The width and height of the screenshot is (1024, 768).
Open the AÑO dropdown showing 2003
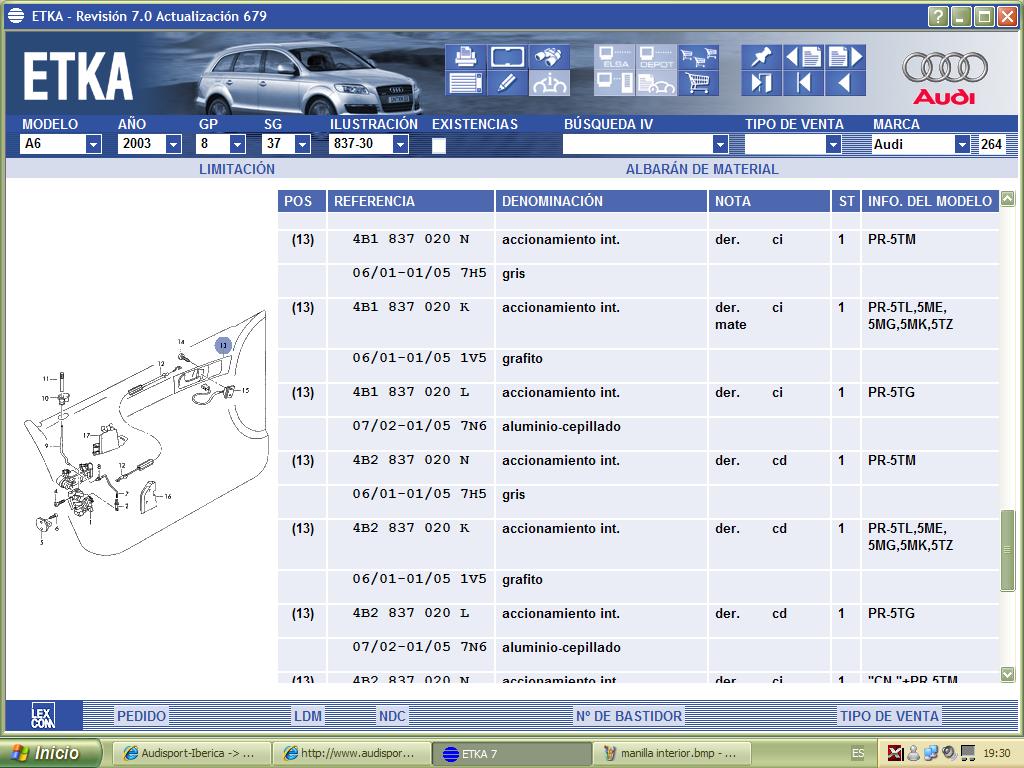point(173,144)
